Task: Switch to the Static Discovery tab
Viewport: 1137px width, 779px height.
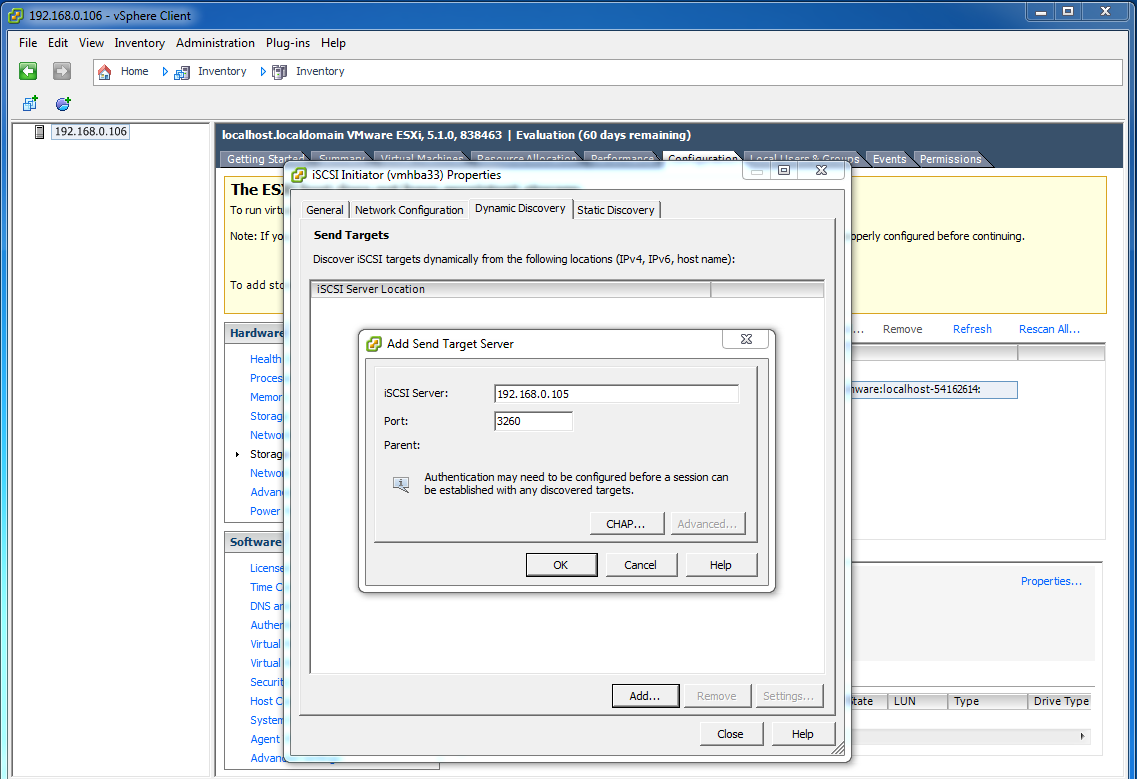Action: 616,210
